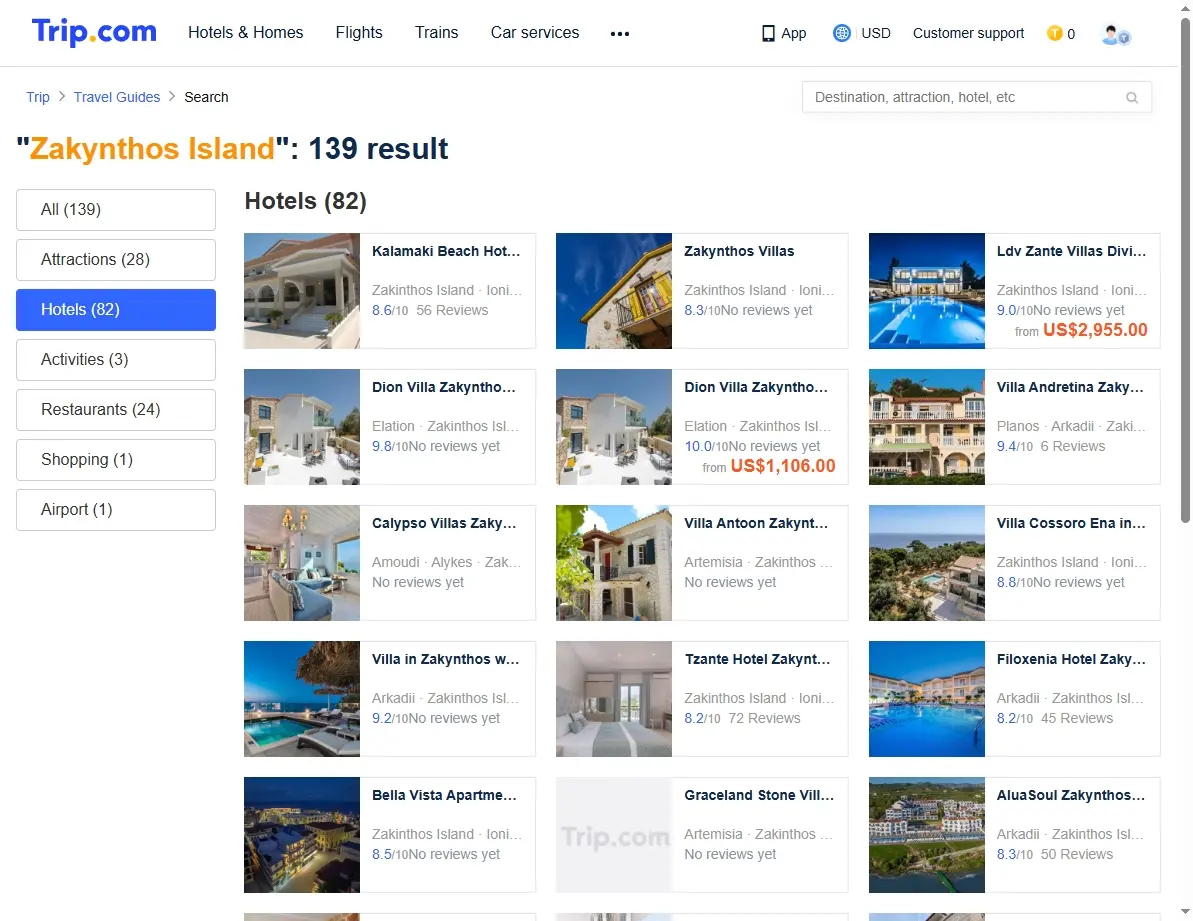This screenshot has height=921, width=1193.
Task: Click the 50 Reviews text
Action: click(x=1077, y=855)
